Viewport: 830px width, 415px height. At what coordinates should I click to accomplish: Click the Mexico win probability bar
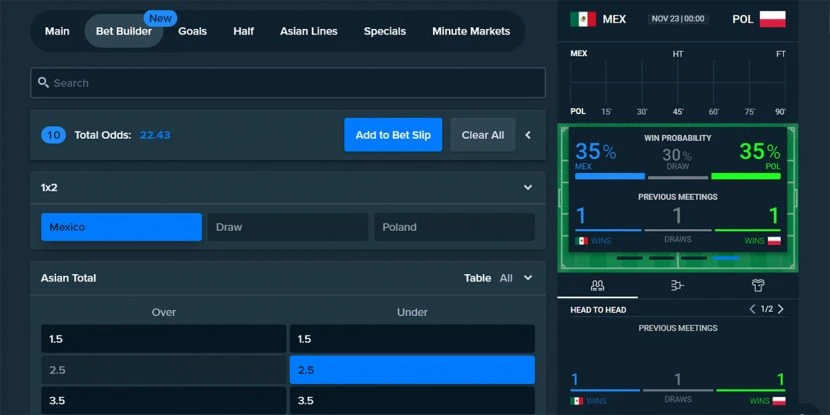(x=609, y=176)
